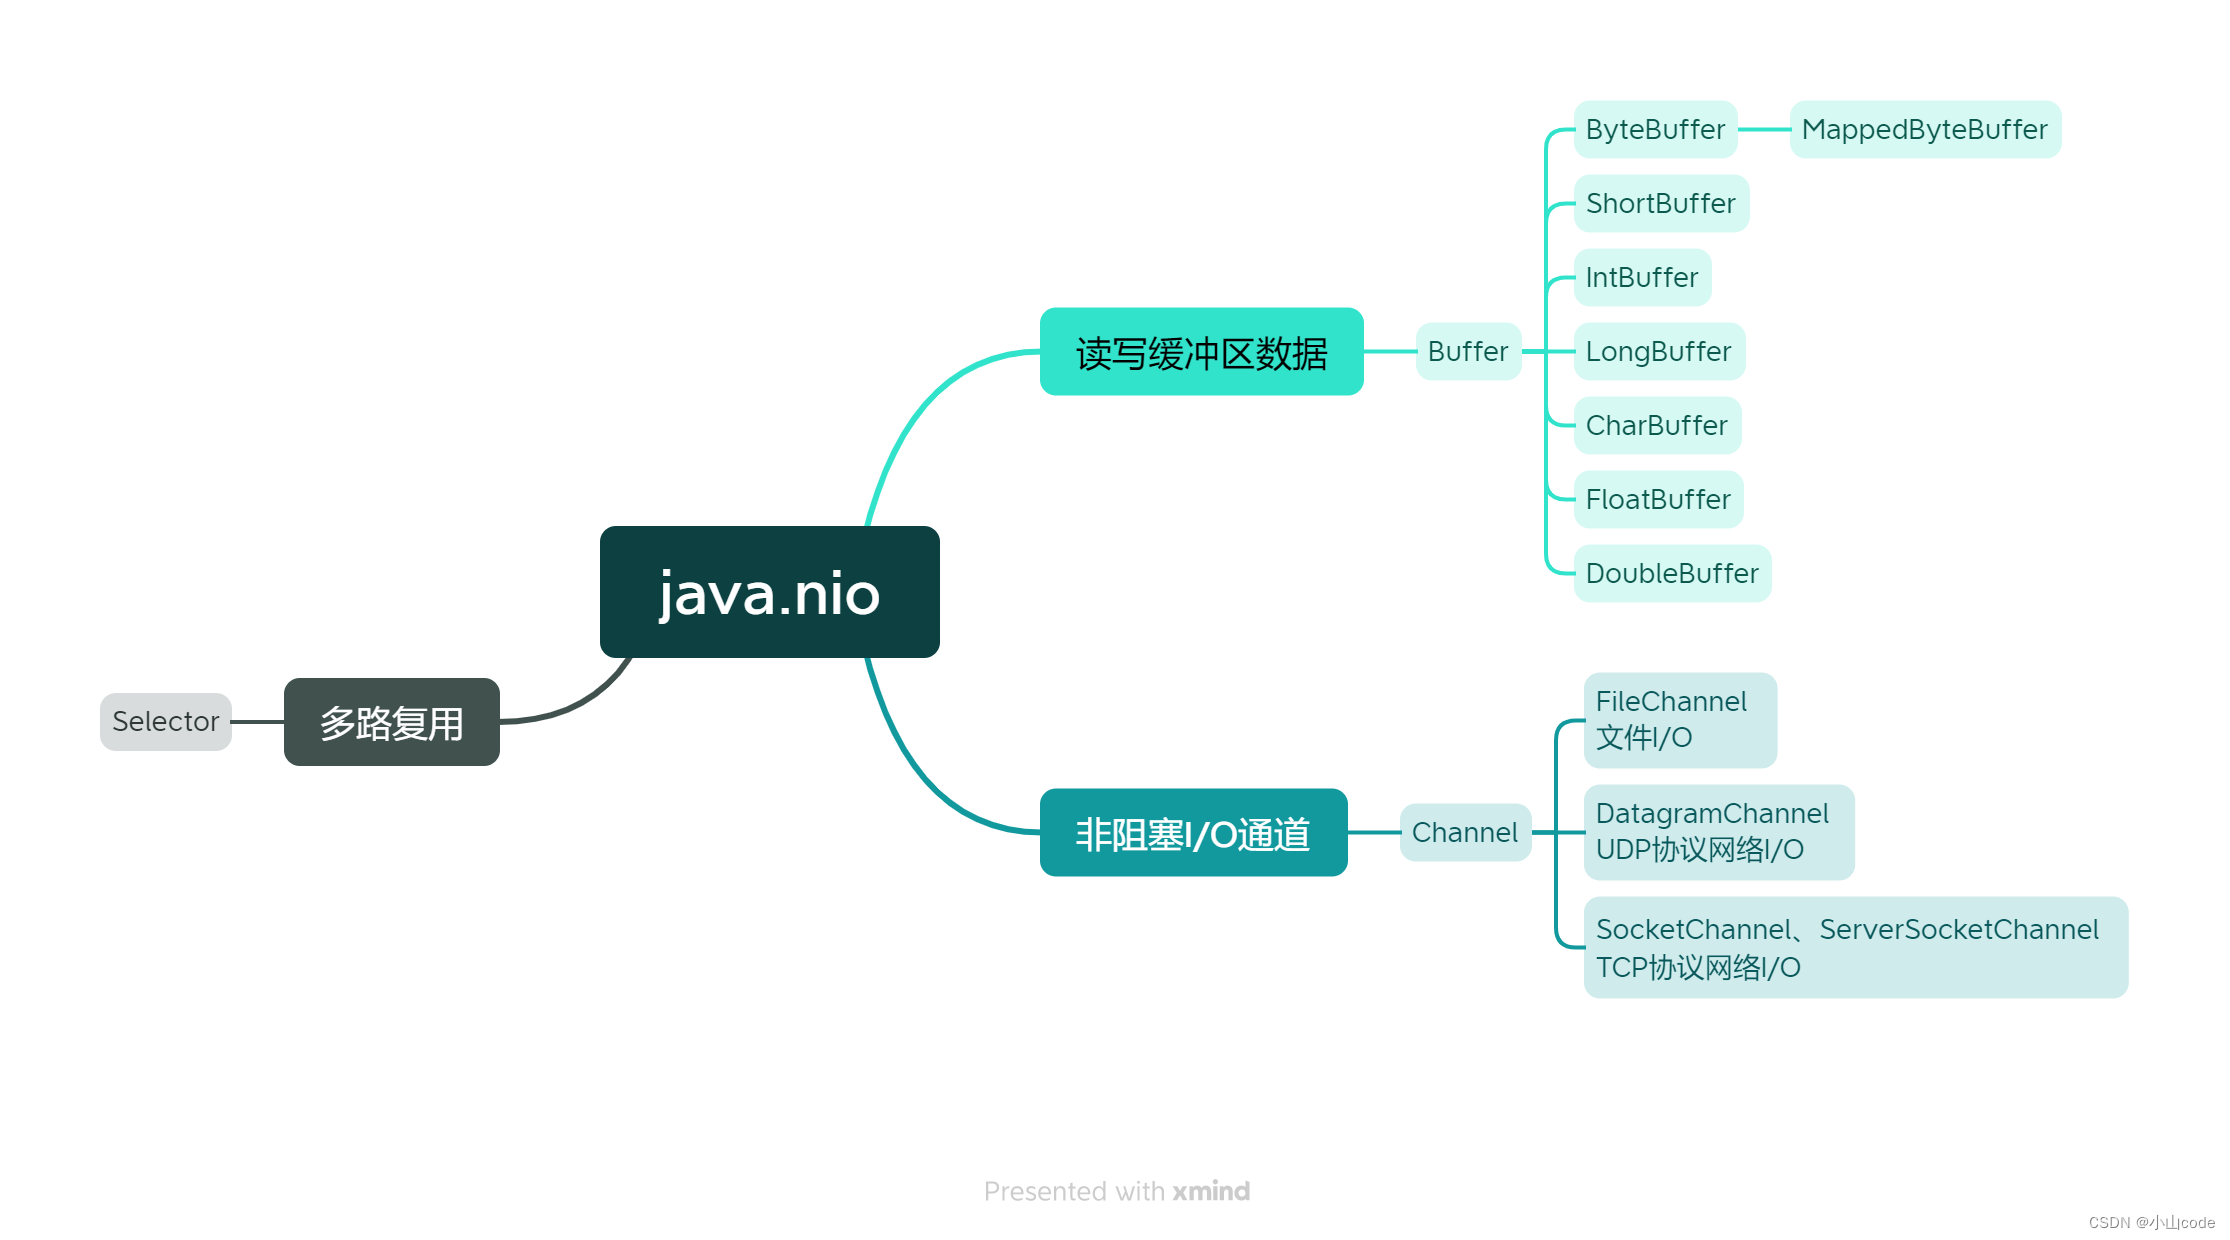Select the ShortBuffer node

(1660, 203)
